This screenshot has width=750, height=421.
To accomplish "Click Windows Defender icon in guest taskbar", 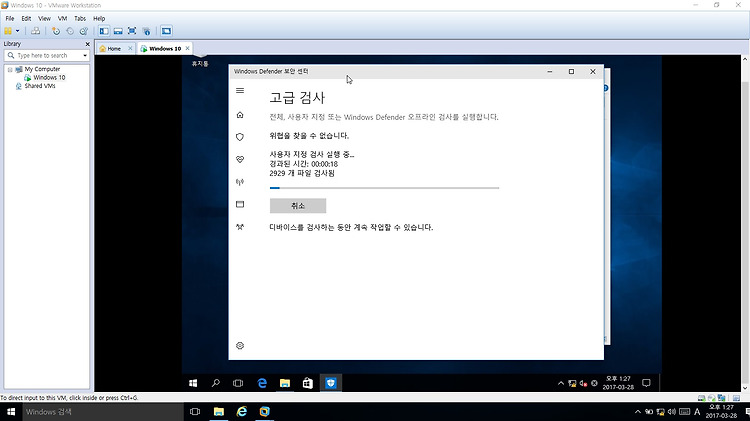I will 331,383.
